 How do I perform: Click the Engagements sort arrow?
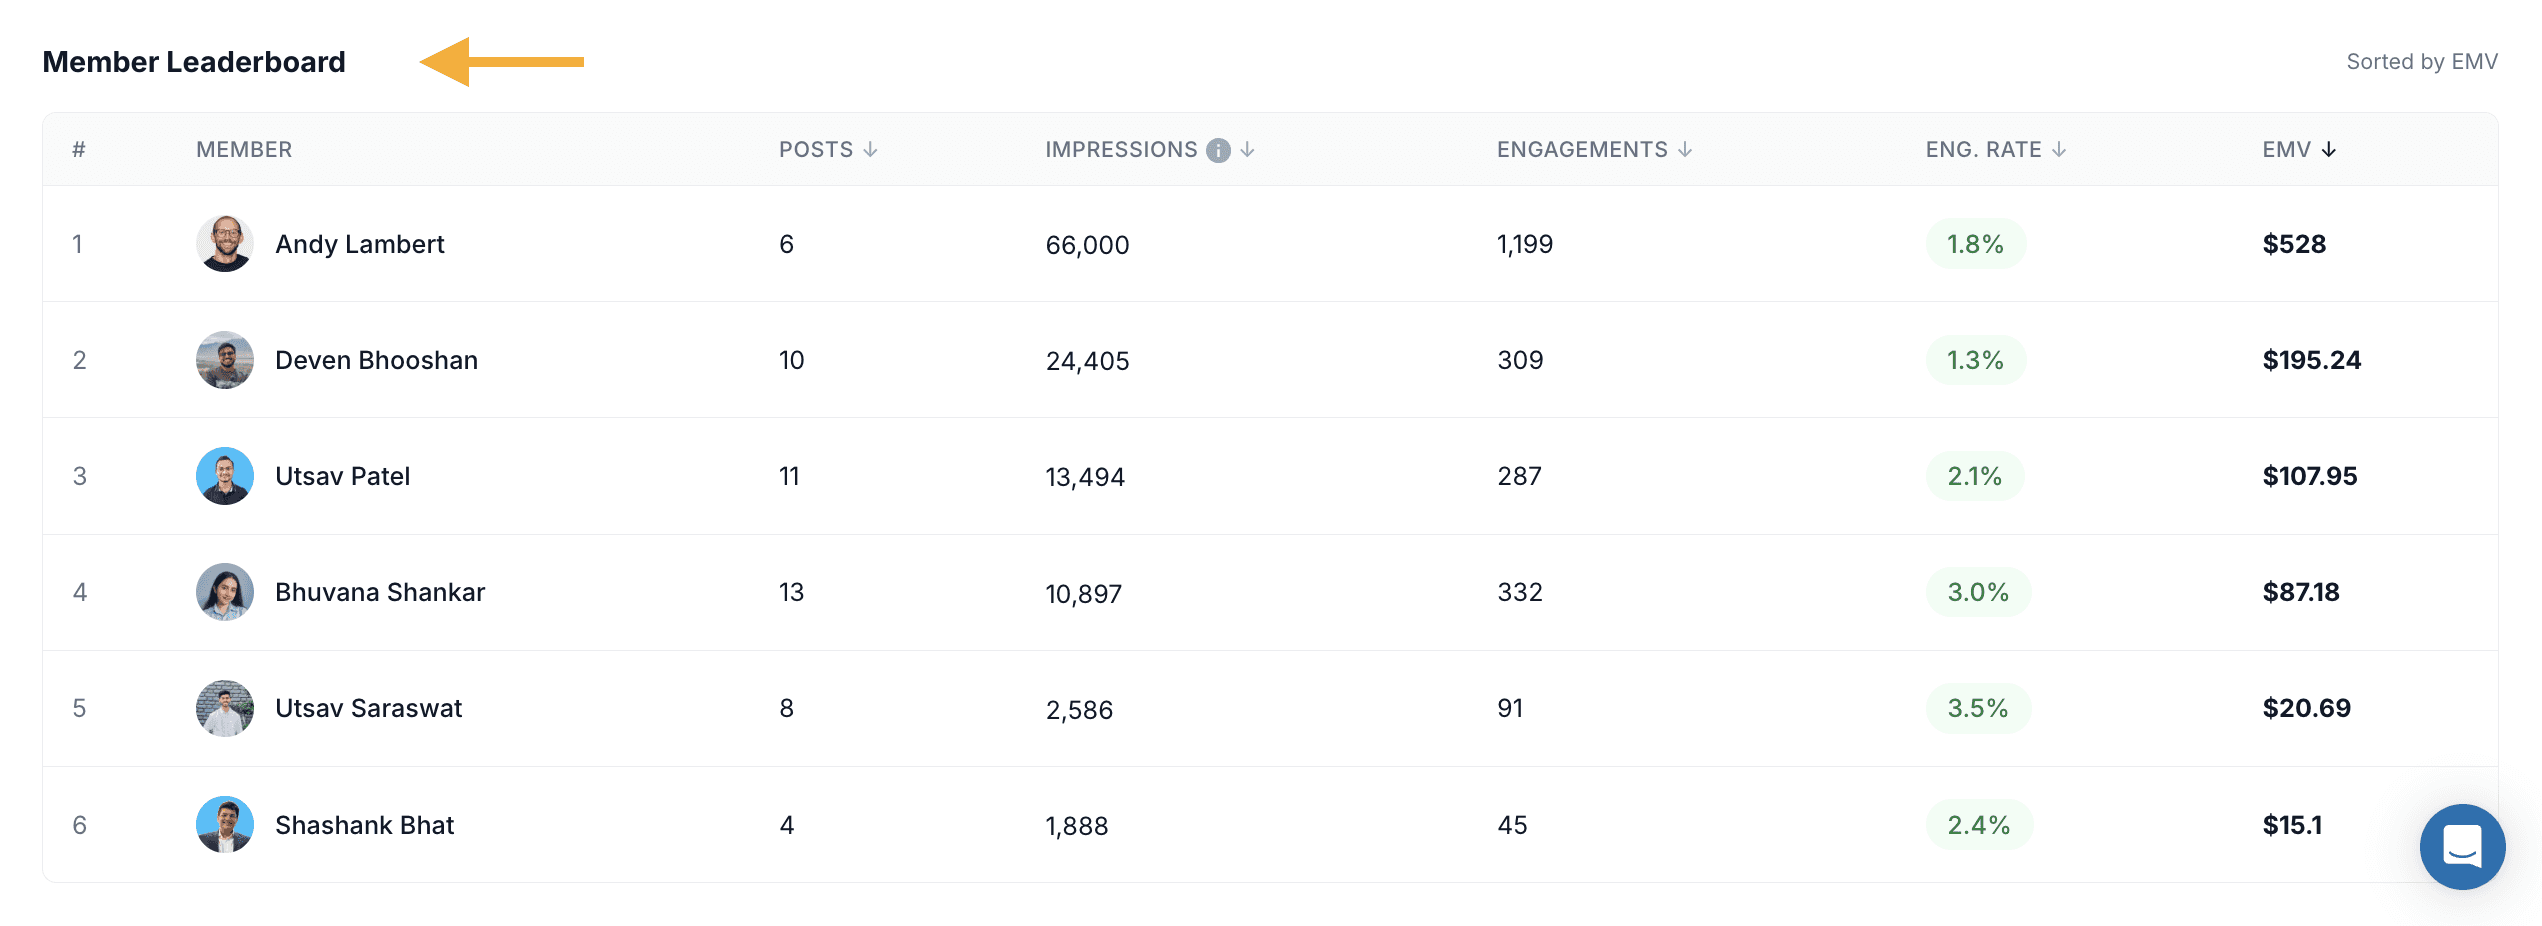pyautogui.click(x=1685, y=149)
